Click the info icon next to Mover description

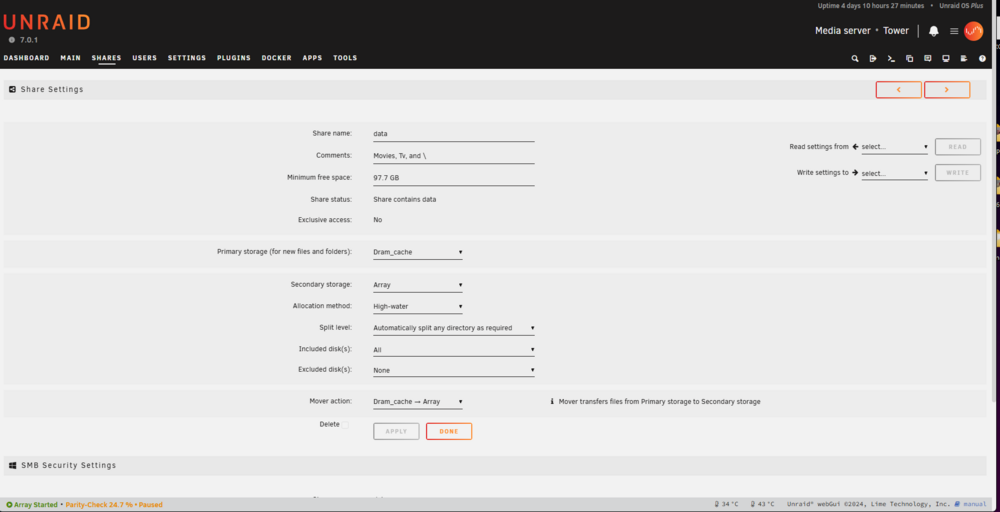coord(552,402)
